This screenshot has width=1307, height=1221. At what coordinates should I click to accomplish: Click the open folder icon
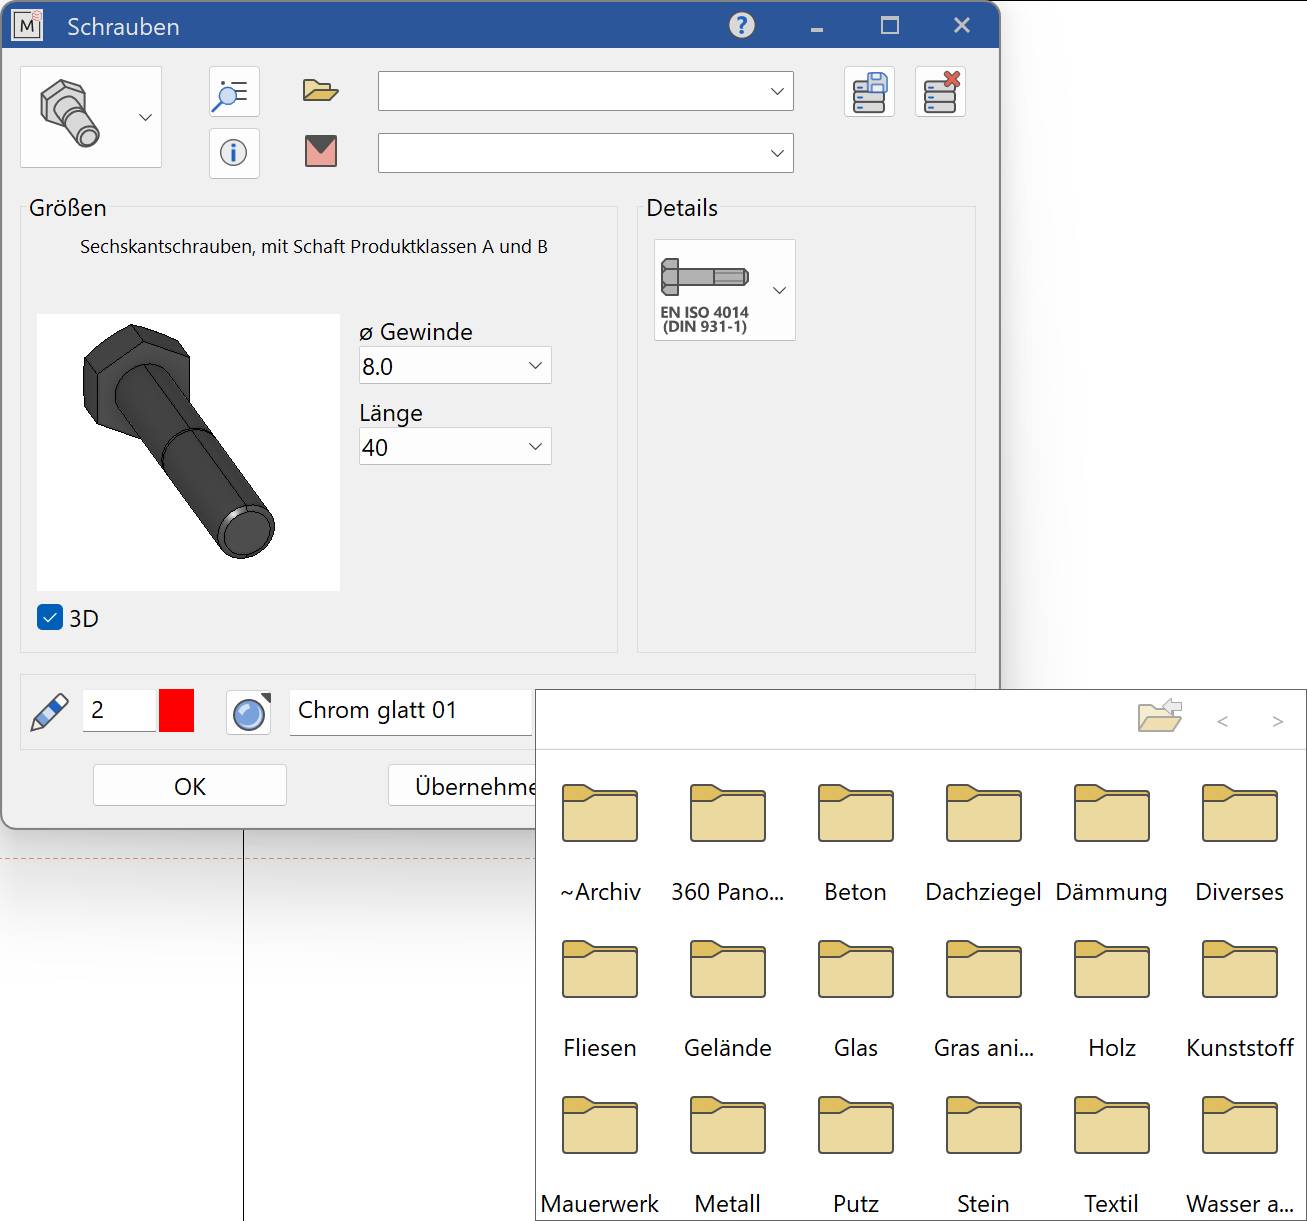320,91
